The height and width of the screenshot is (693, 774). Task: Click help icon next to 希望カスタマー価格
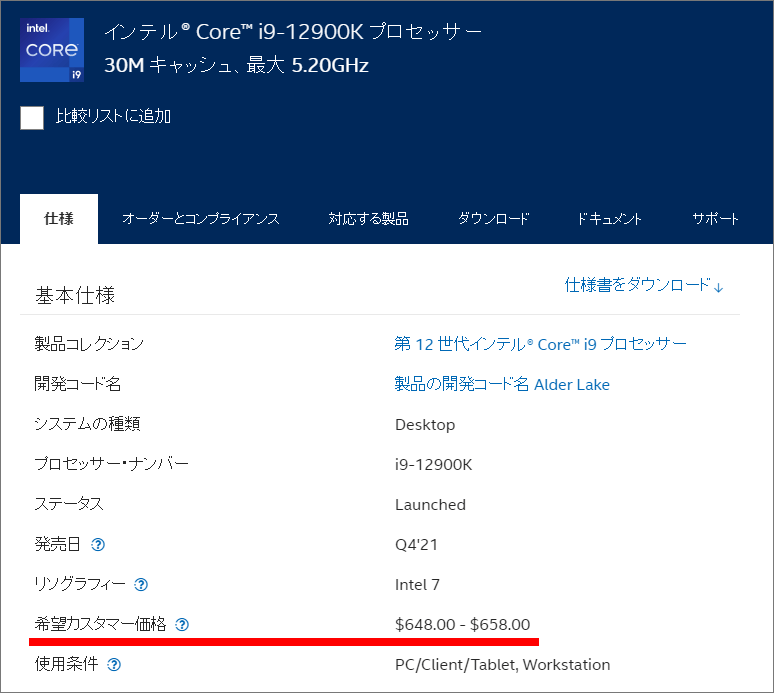point(182,624)
